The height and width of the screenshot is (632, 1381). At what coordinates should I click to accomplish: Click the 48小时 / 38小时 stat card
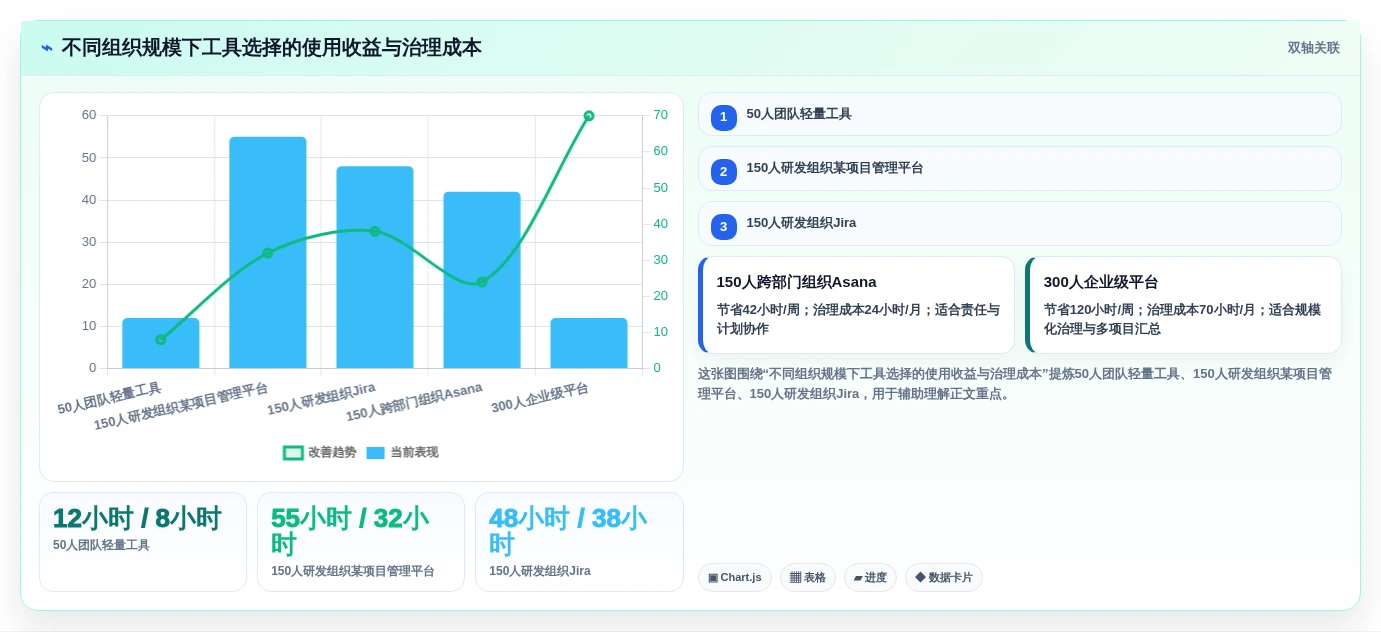[579, 542]
